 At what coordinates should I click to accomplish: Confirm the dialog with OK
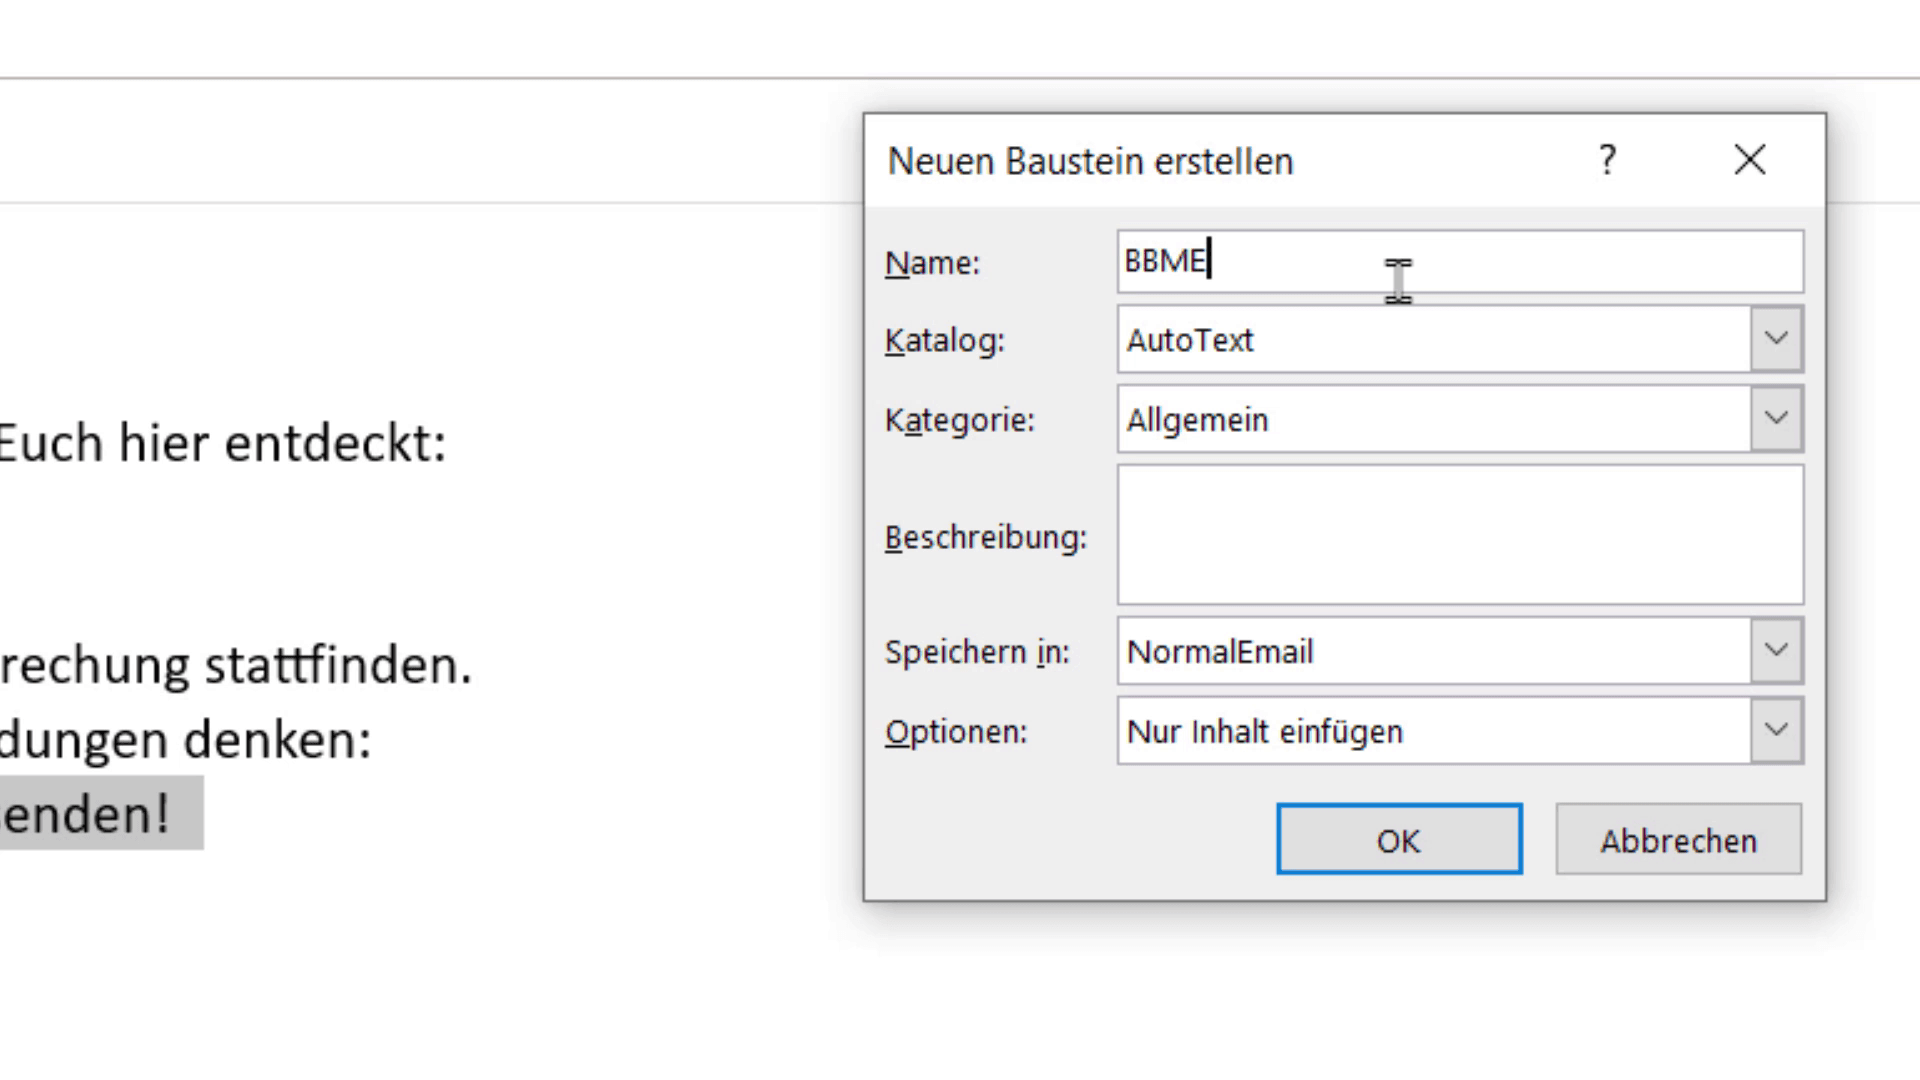point(1399,839)
